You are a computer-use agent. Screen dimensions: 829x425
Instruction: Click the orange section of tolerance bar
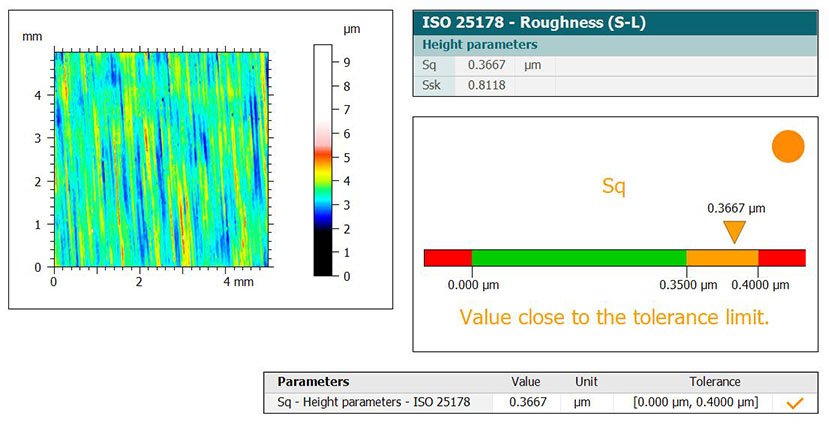click(x=722, y=258)
